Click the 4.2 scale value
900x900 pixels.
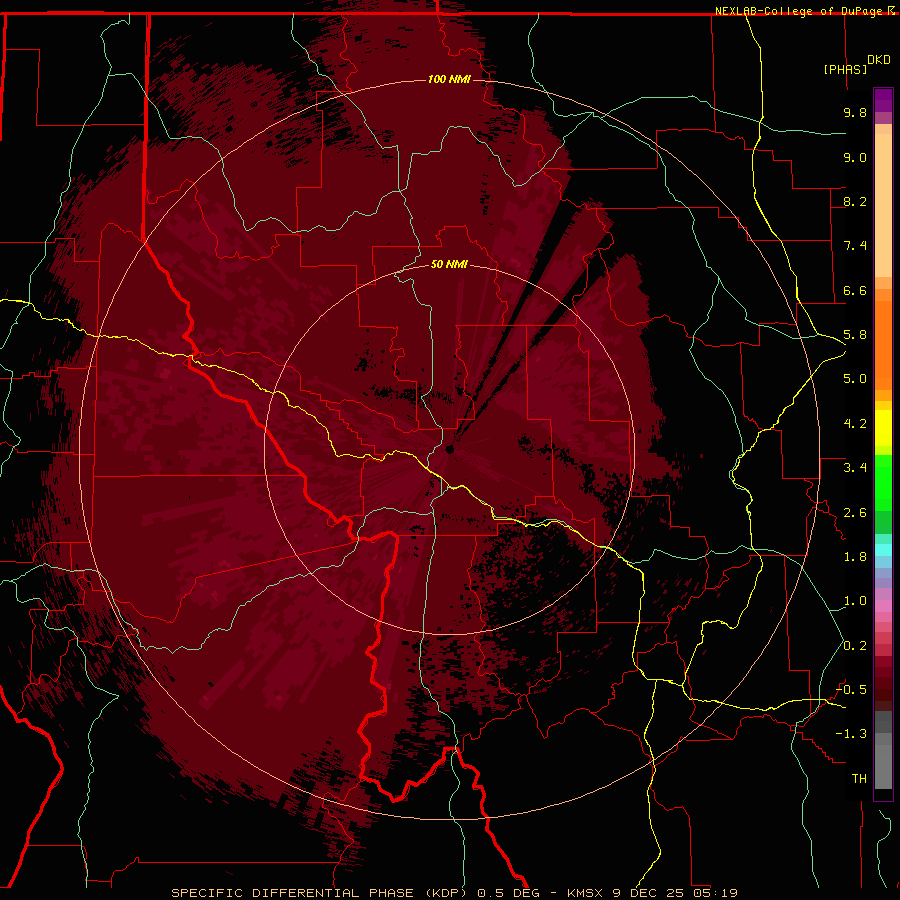coord(855,424)
